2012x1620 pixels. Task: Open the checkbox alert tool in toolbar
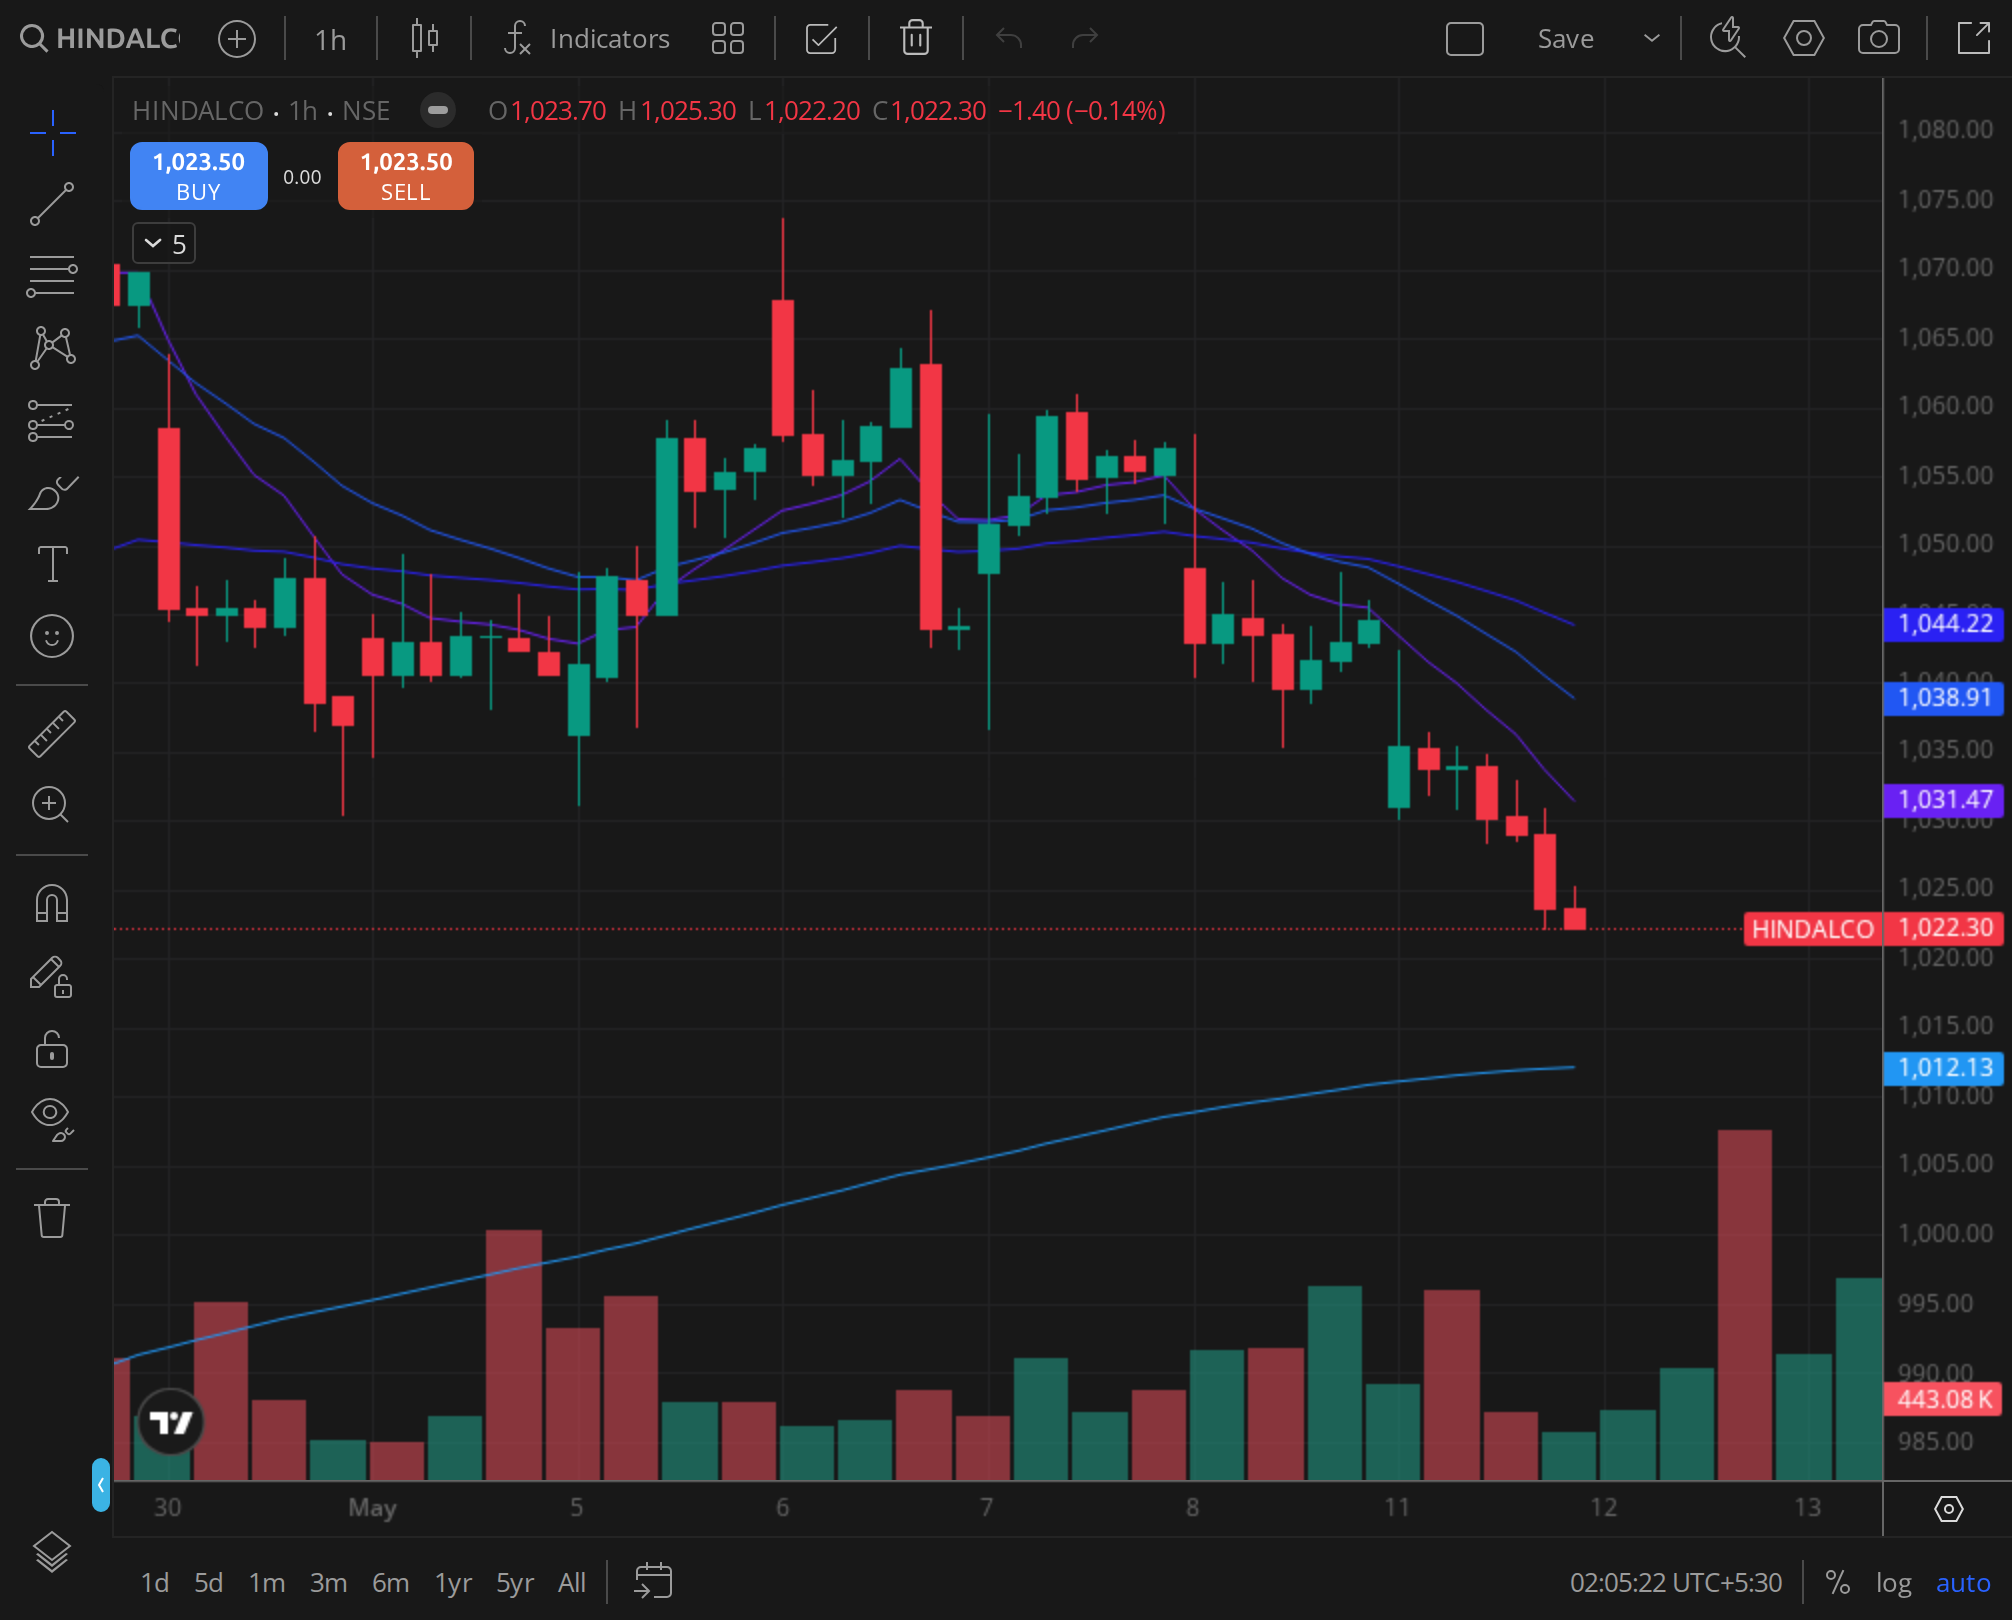821,39
